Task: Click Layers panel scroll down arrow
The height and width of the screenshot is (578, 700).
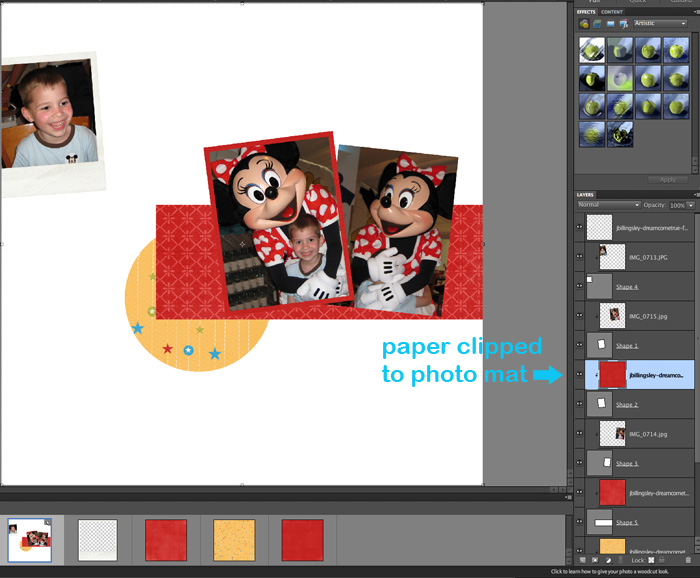Action: (697, 549)
